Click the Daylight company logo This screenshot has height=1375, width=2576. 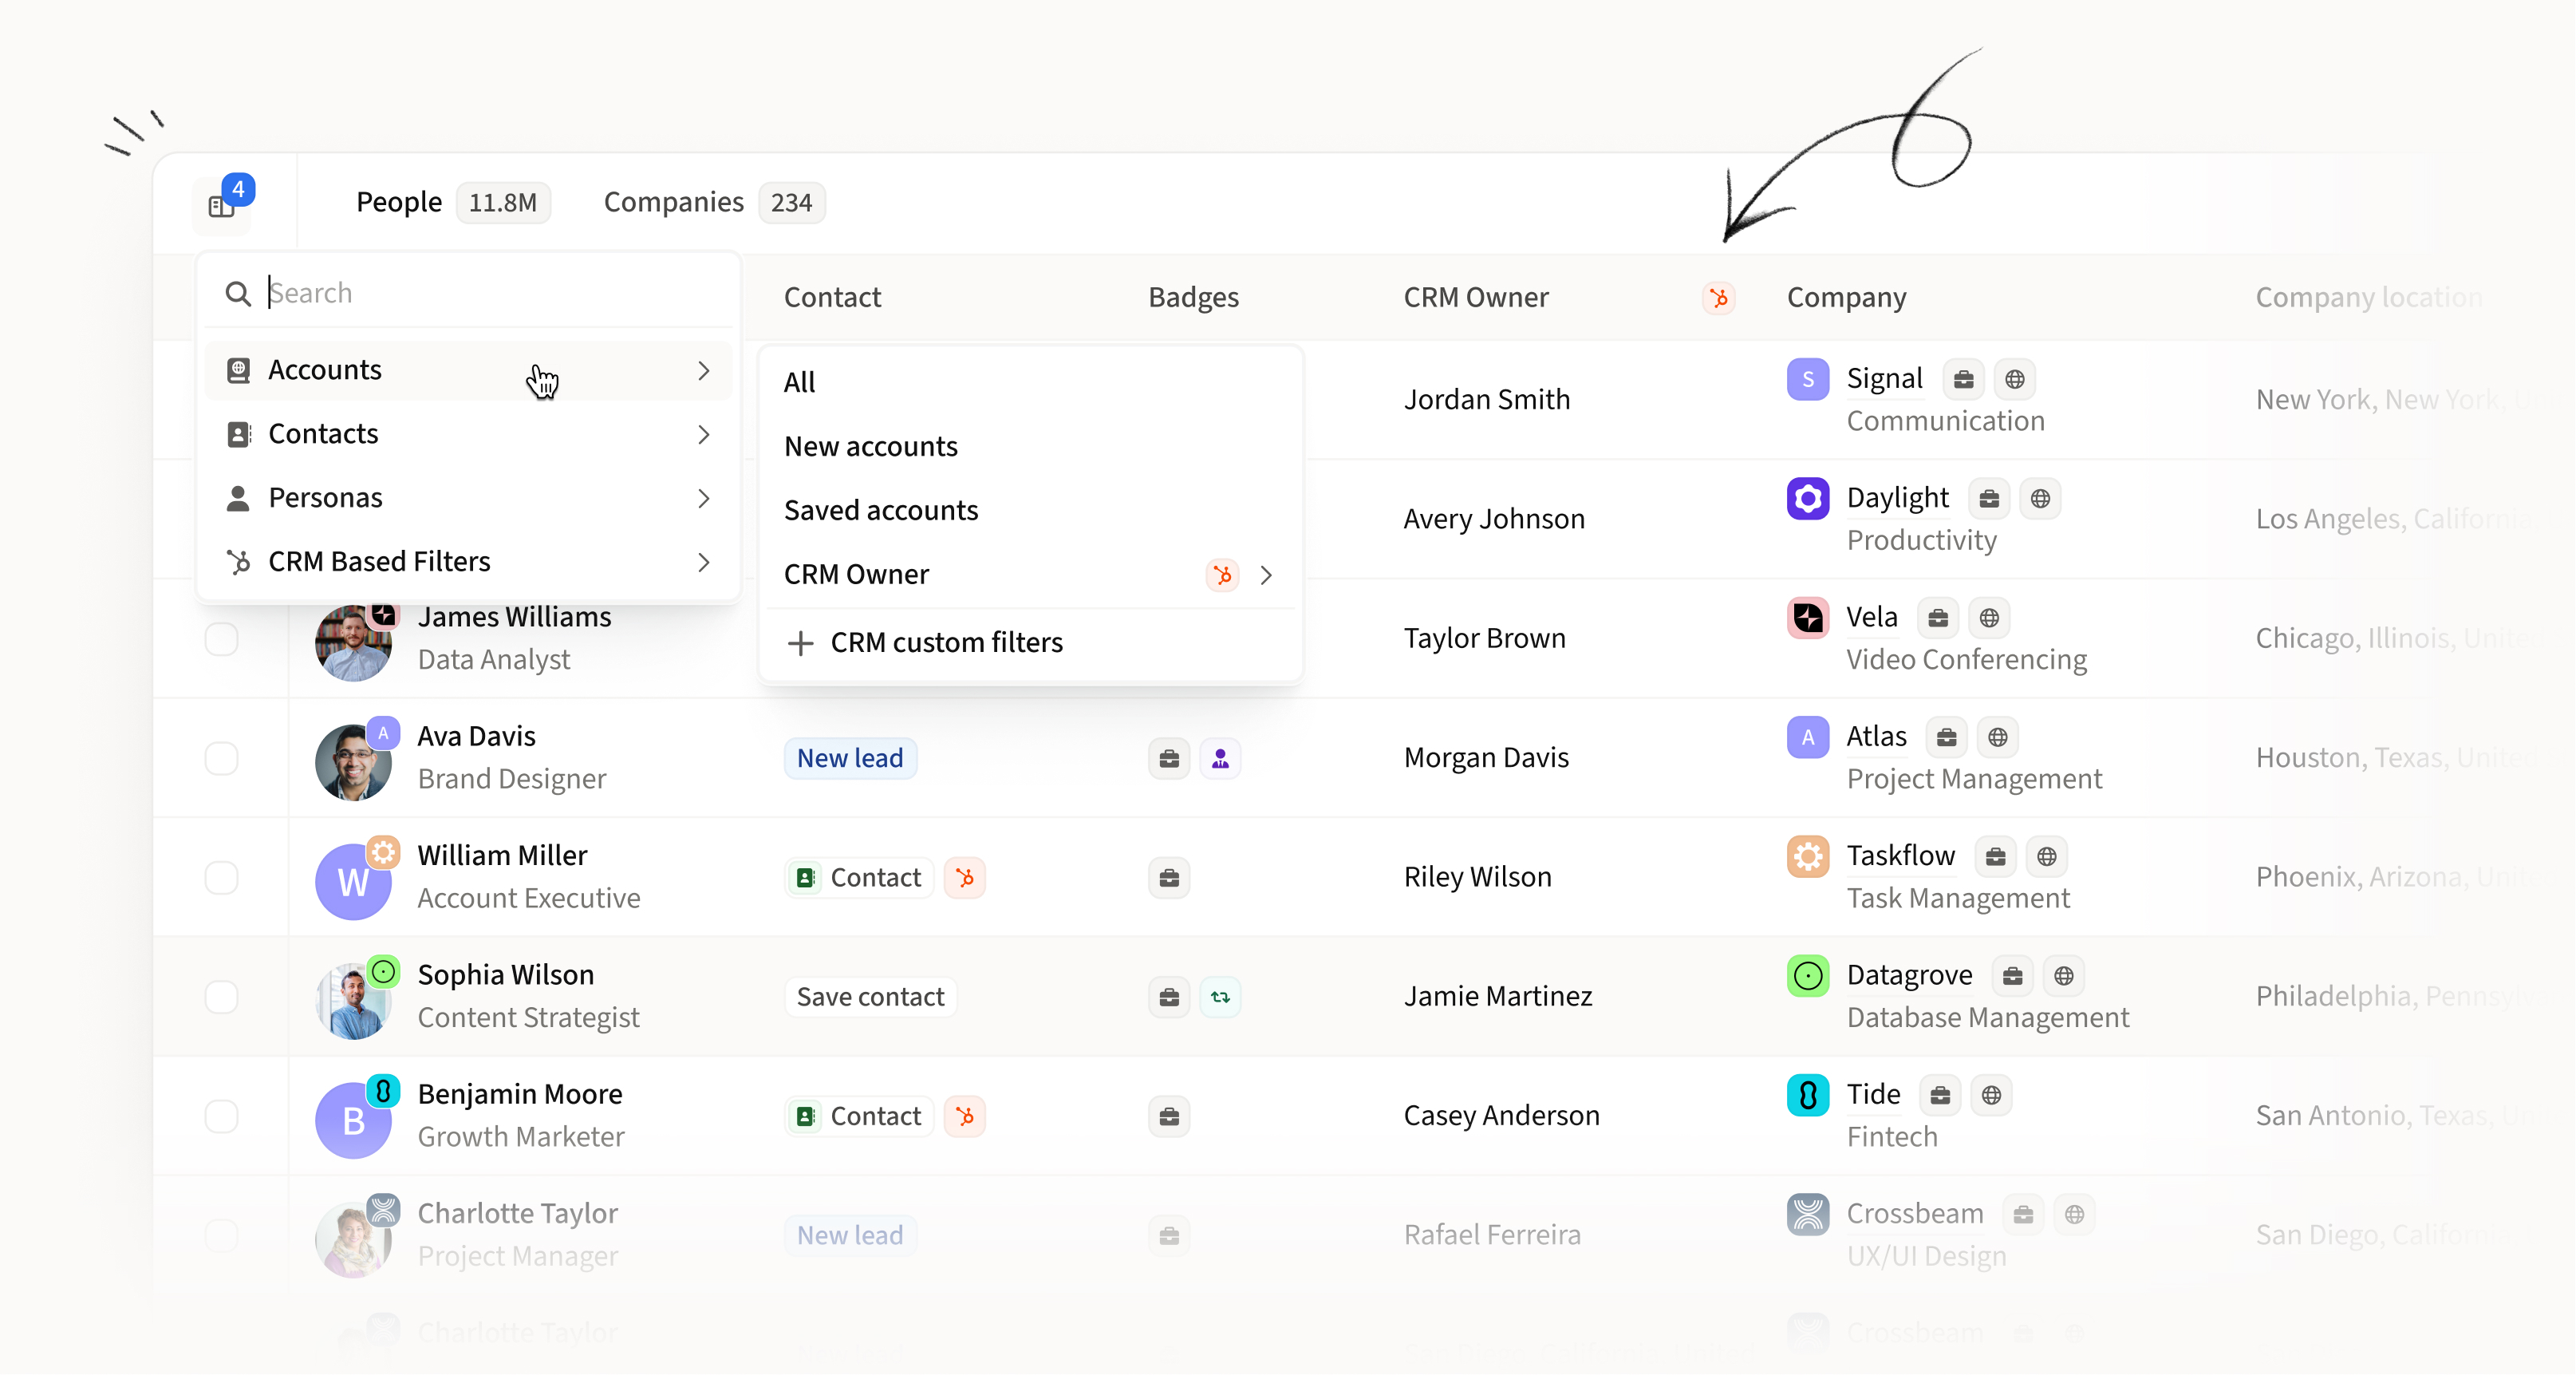tap(1808, 498)
